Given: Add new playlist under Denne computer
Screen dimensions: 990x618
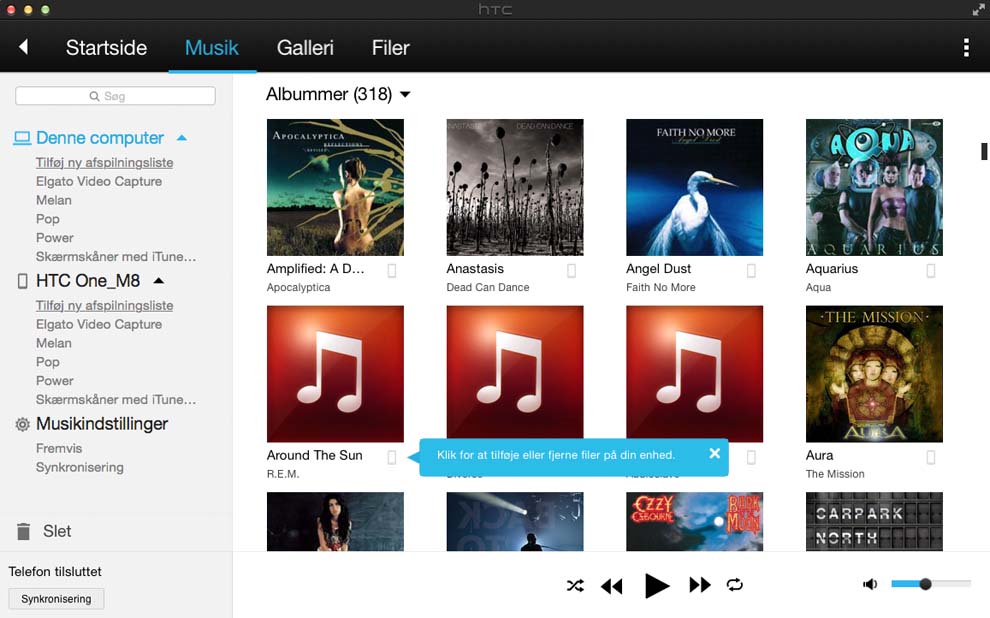Looking at the screenshot, I should [x=104, y=162].
